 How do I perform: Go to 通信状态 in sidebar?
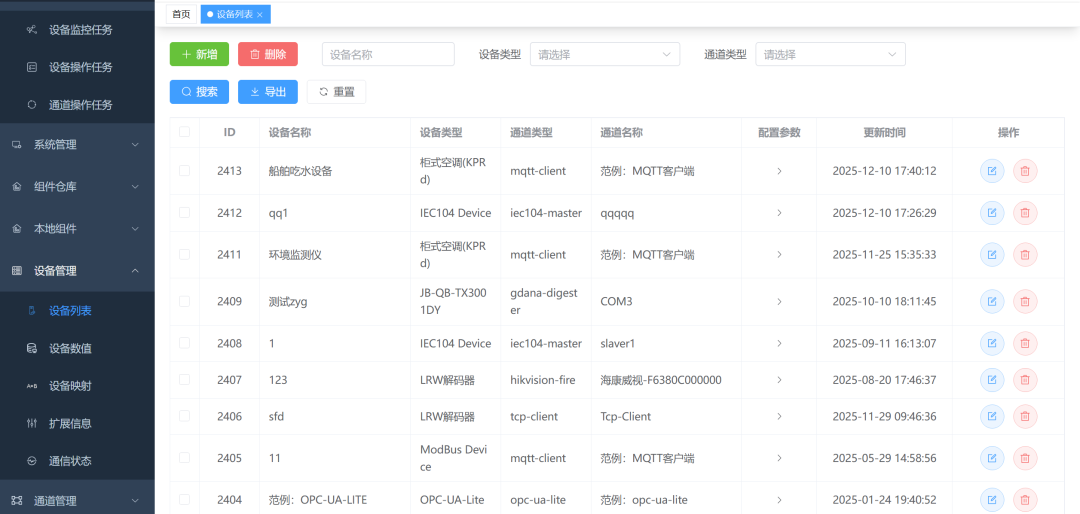(x=70, y=461)
